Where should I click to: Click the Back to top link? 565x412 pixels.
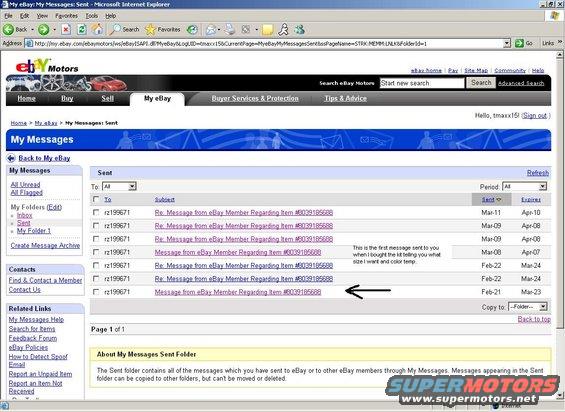tap(534, 319)
